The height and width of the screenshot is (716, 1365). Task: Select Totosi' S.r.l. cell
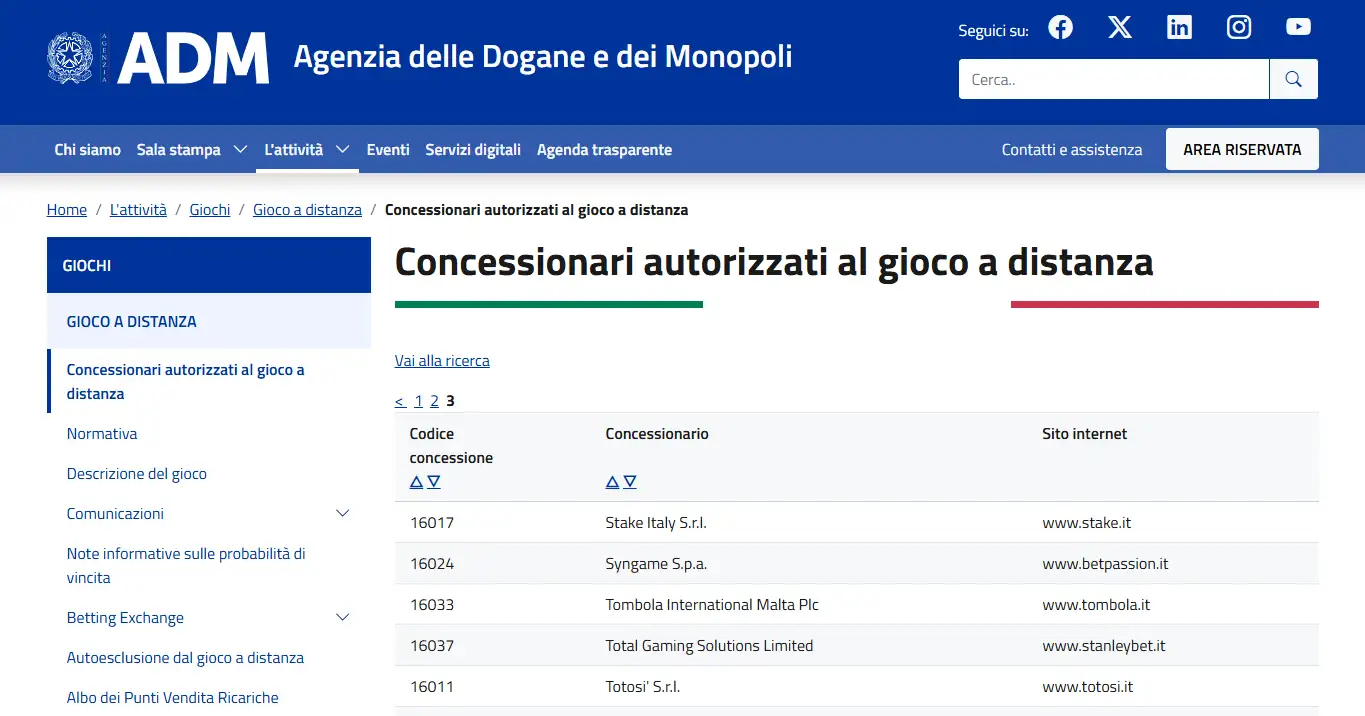643,687
